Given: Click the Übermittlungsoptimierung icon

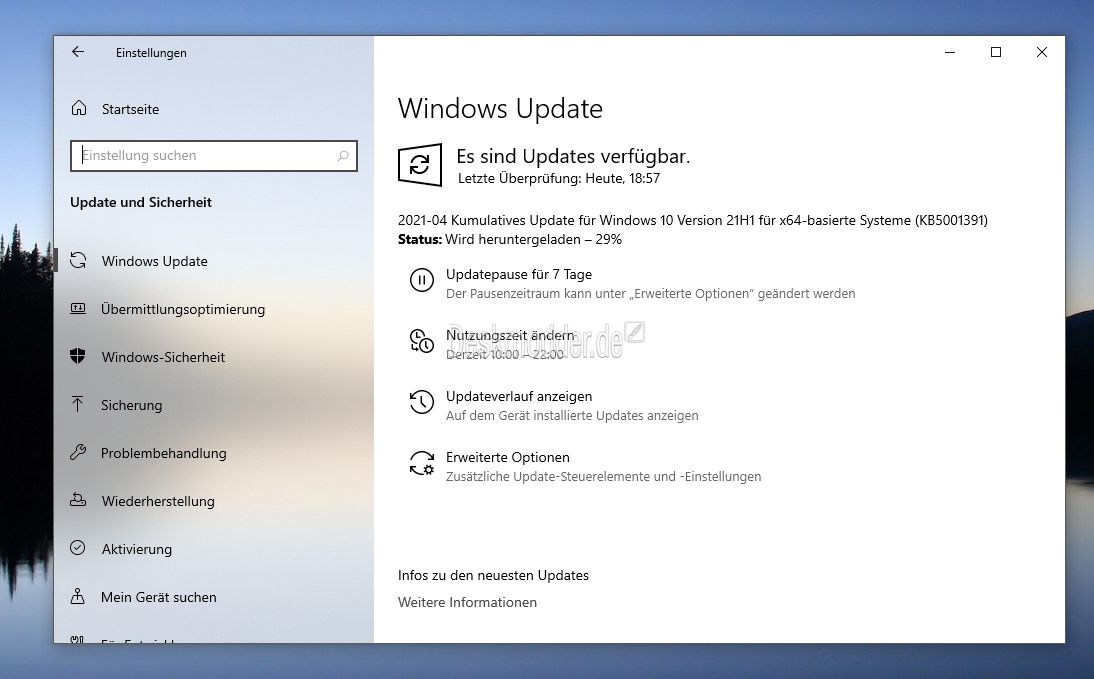Looking at the screenshot, I should pyautogui.click(x=78, y=308).
